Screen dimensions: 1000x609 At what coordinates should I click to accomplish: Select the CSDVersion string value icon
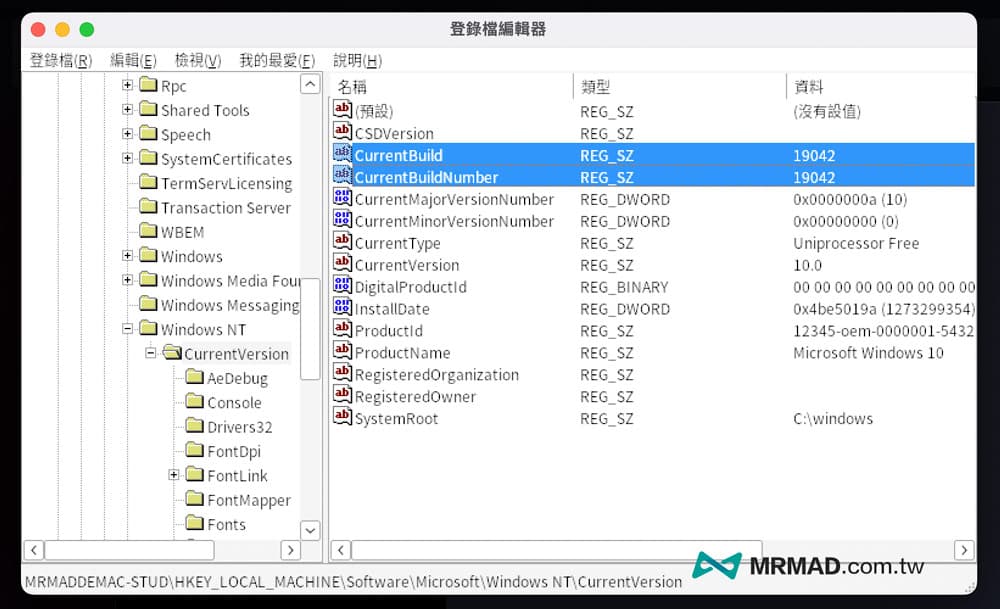pos(342,133)
